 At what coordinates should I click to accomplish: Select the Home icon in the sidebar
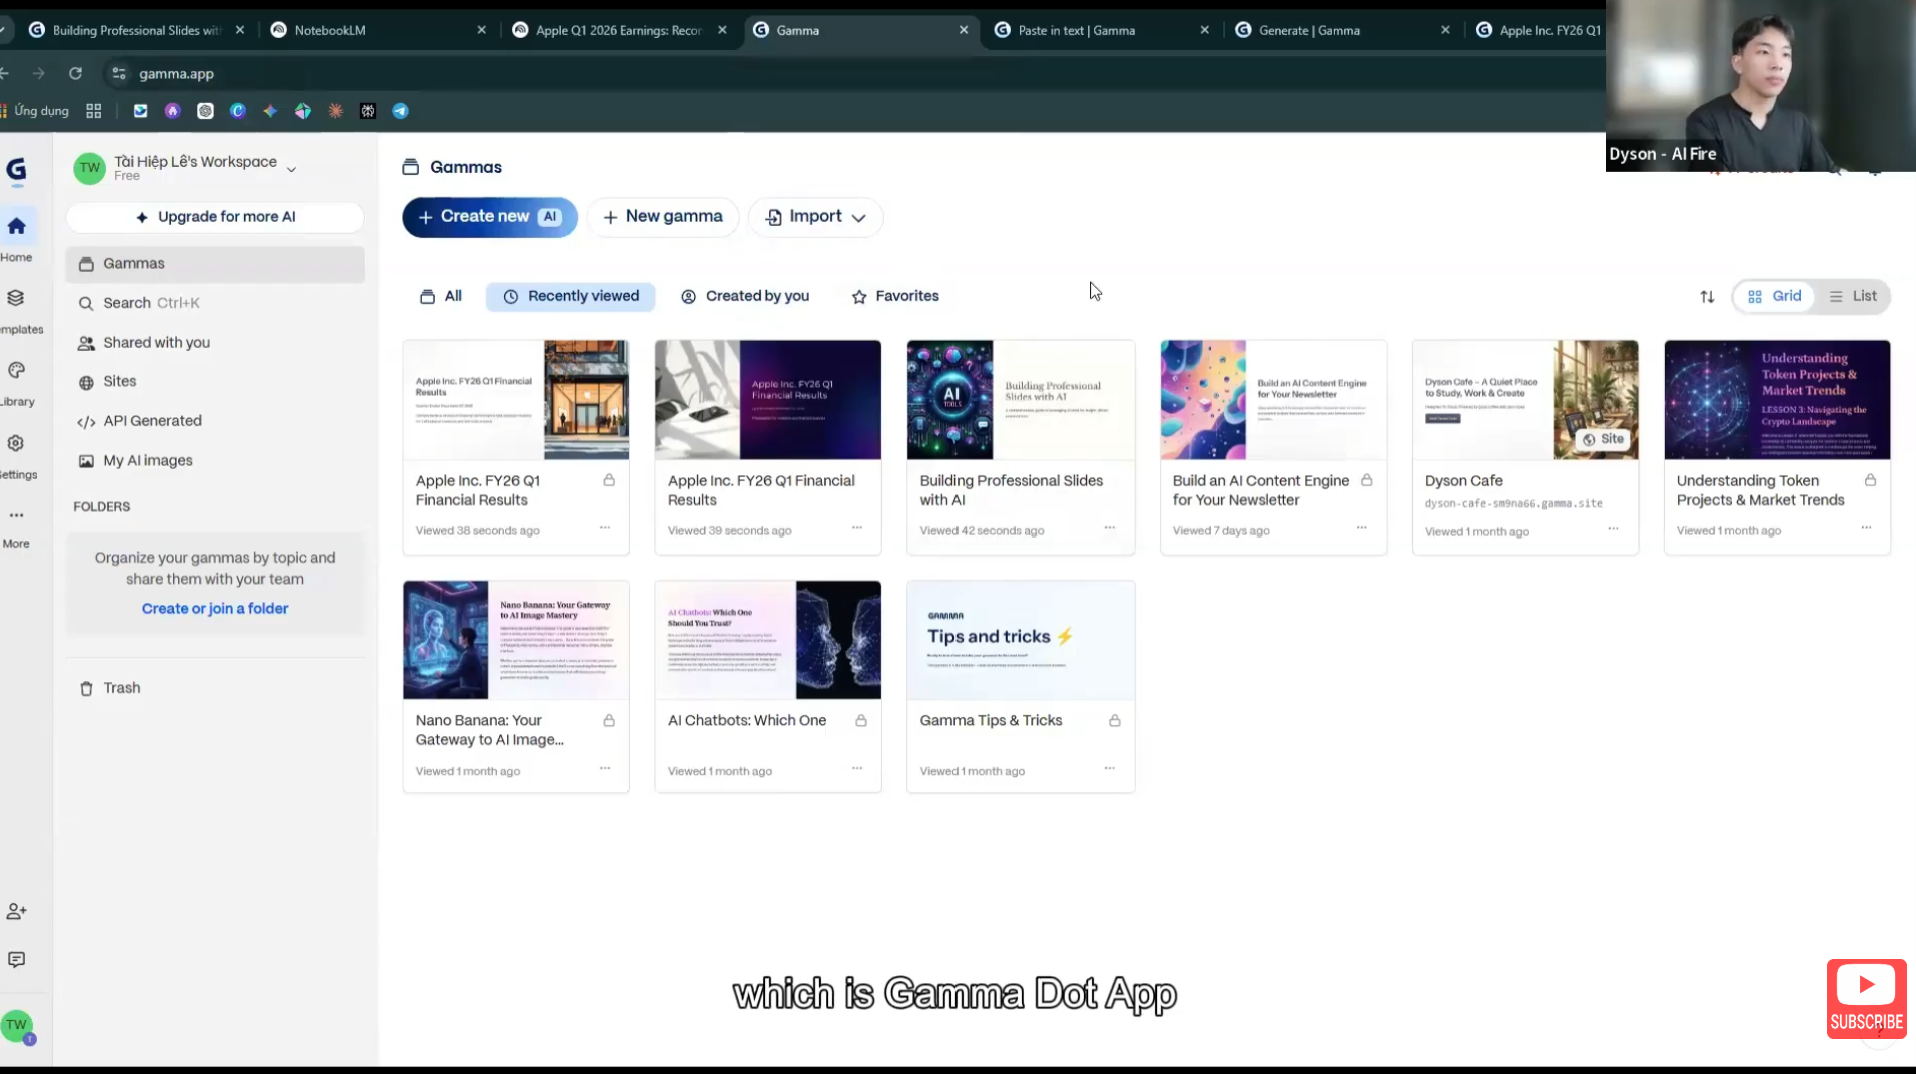click(x=17, y=226)
